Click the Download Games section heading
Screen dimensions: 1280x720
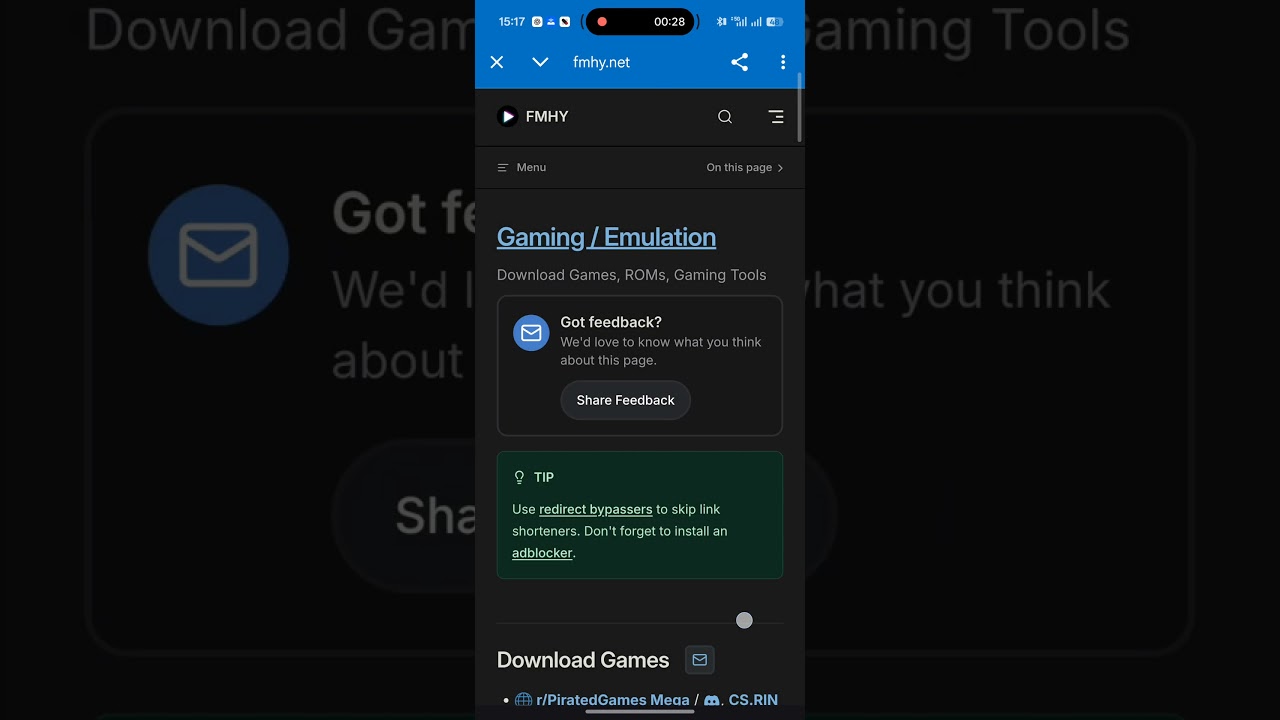[x=583, y=660]
